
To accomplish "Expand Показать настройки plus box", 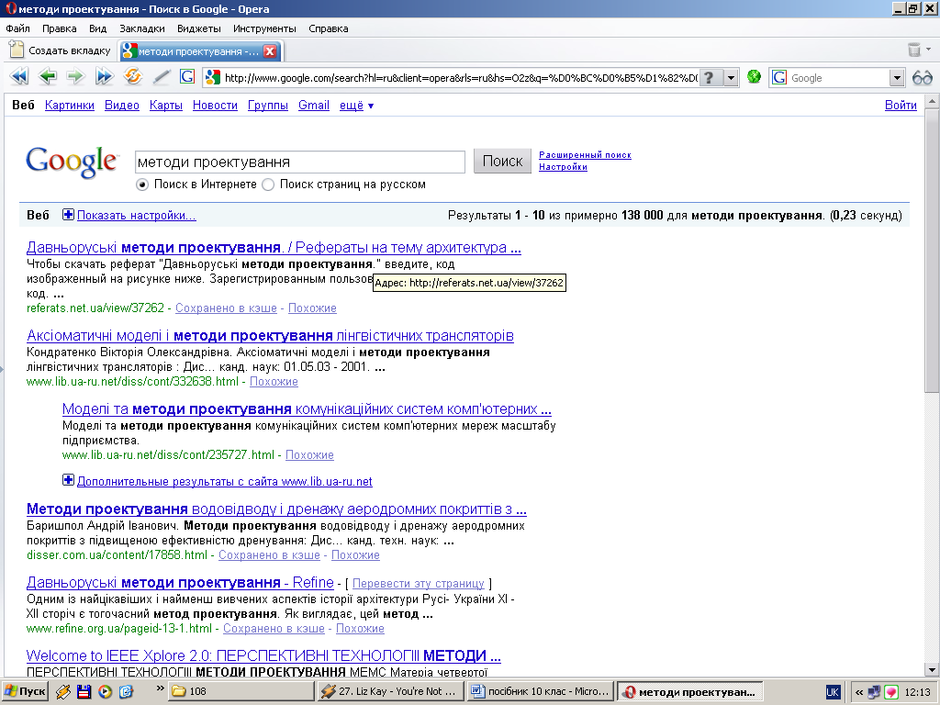I will click(x=68, y=215).
